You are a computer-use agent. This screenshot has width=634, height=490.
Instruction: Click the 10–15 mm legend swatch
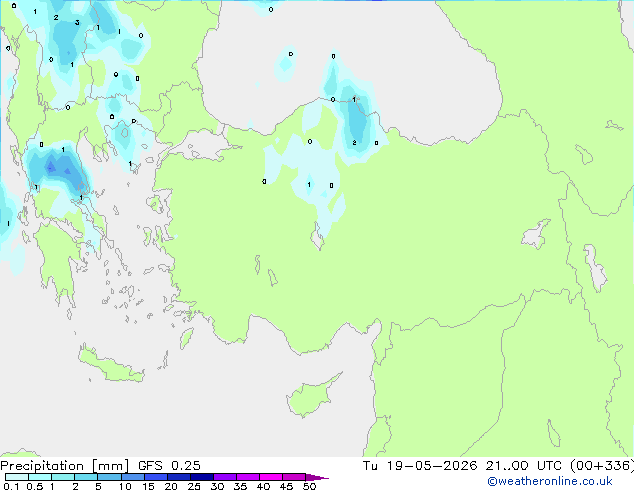point(132,477)
